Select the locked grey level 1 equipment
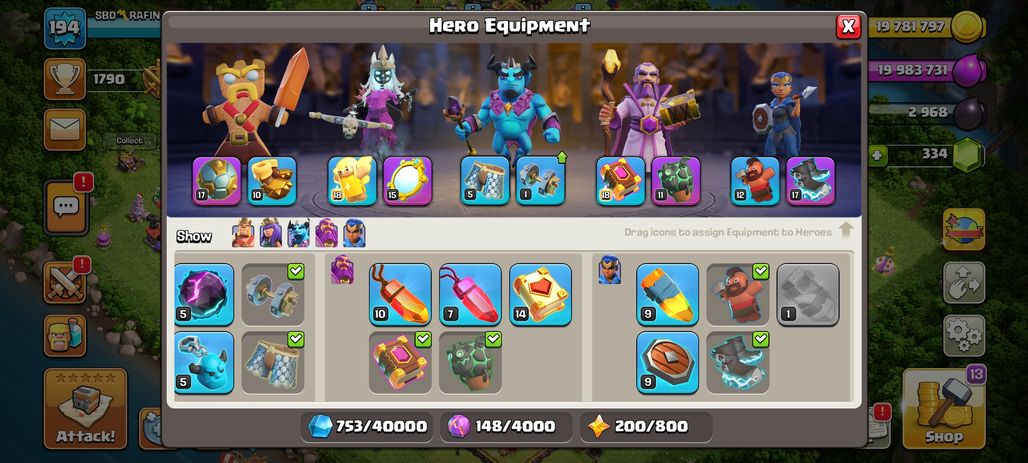Screen dimensions: 1028x463 point(808,294)
